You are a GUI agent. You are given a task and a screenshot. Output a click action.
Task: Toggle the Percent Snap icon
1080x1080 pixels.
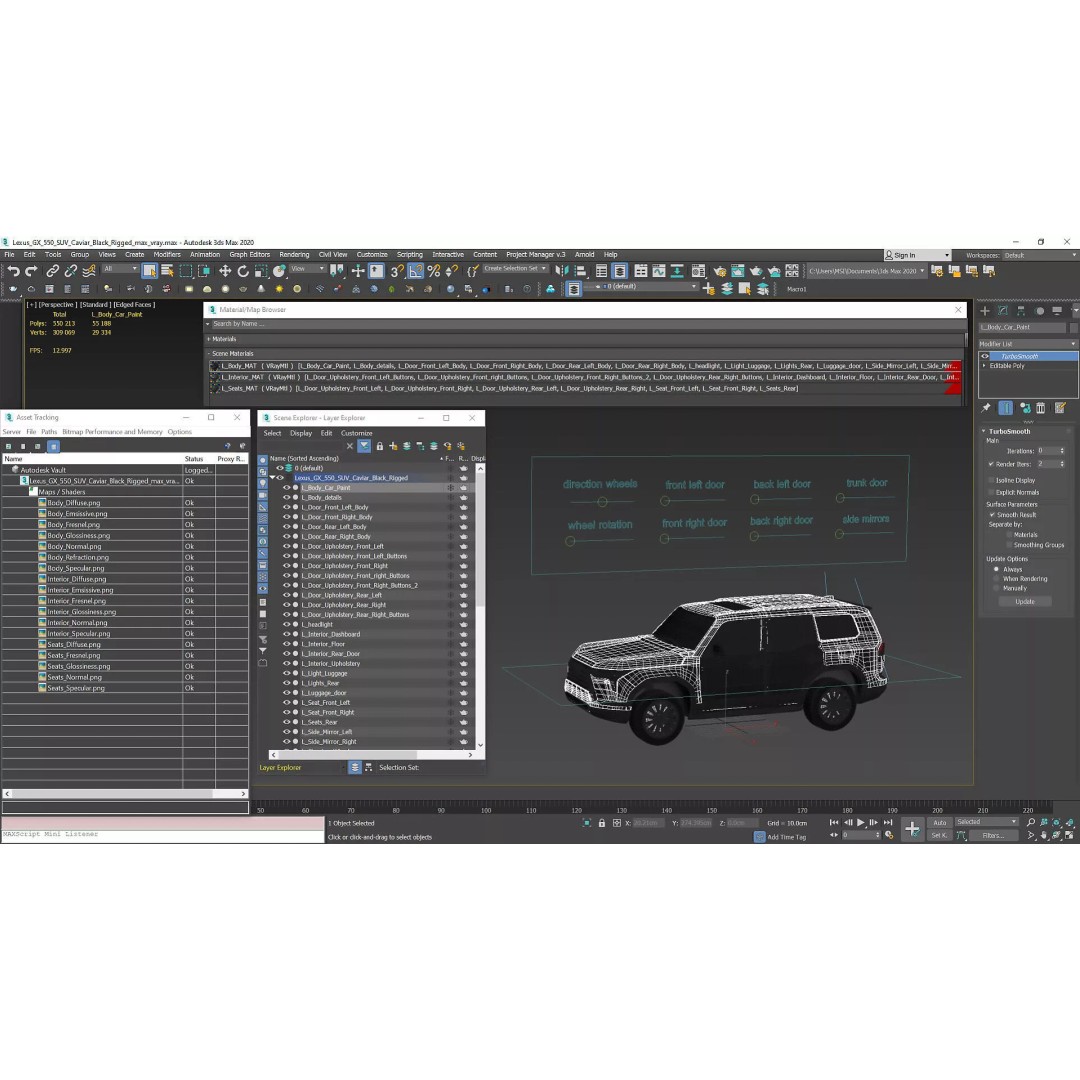pos(433,271)
